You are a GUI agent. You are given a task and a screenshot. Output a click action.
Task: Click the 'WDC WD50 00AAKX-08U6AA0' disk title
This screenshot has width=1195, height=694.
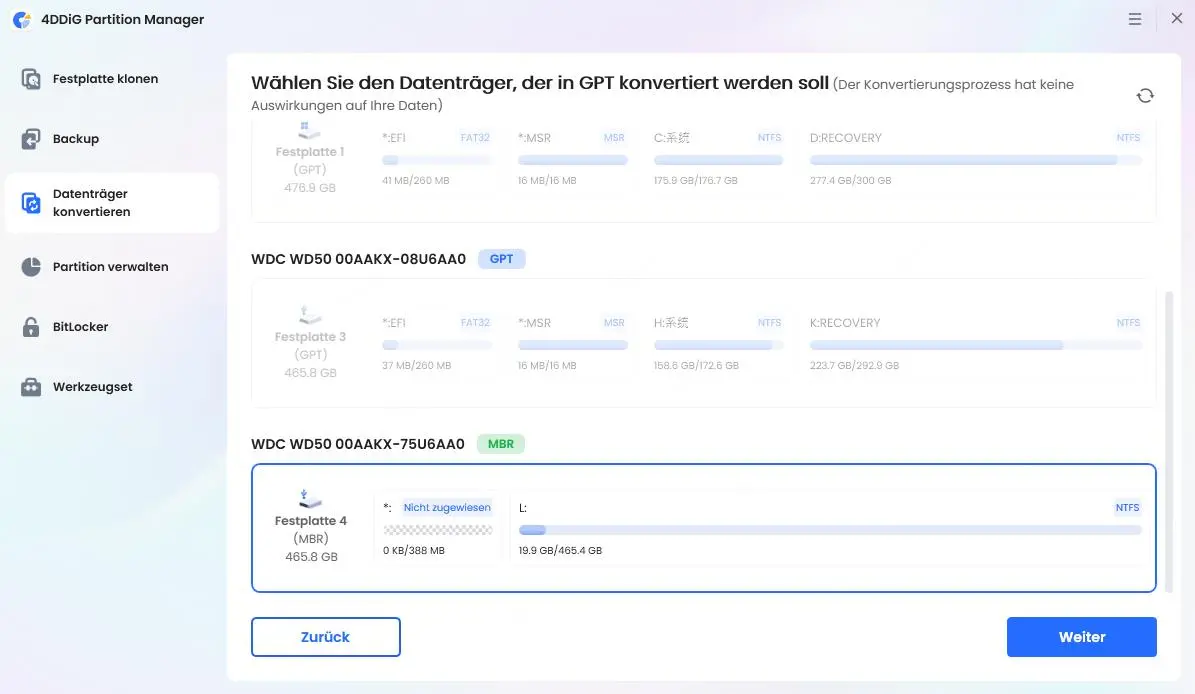coord(358,259)
